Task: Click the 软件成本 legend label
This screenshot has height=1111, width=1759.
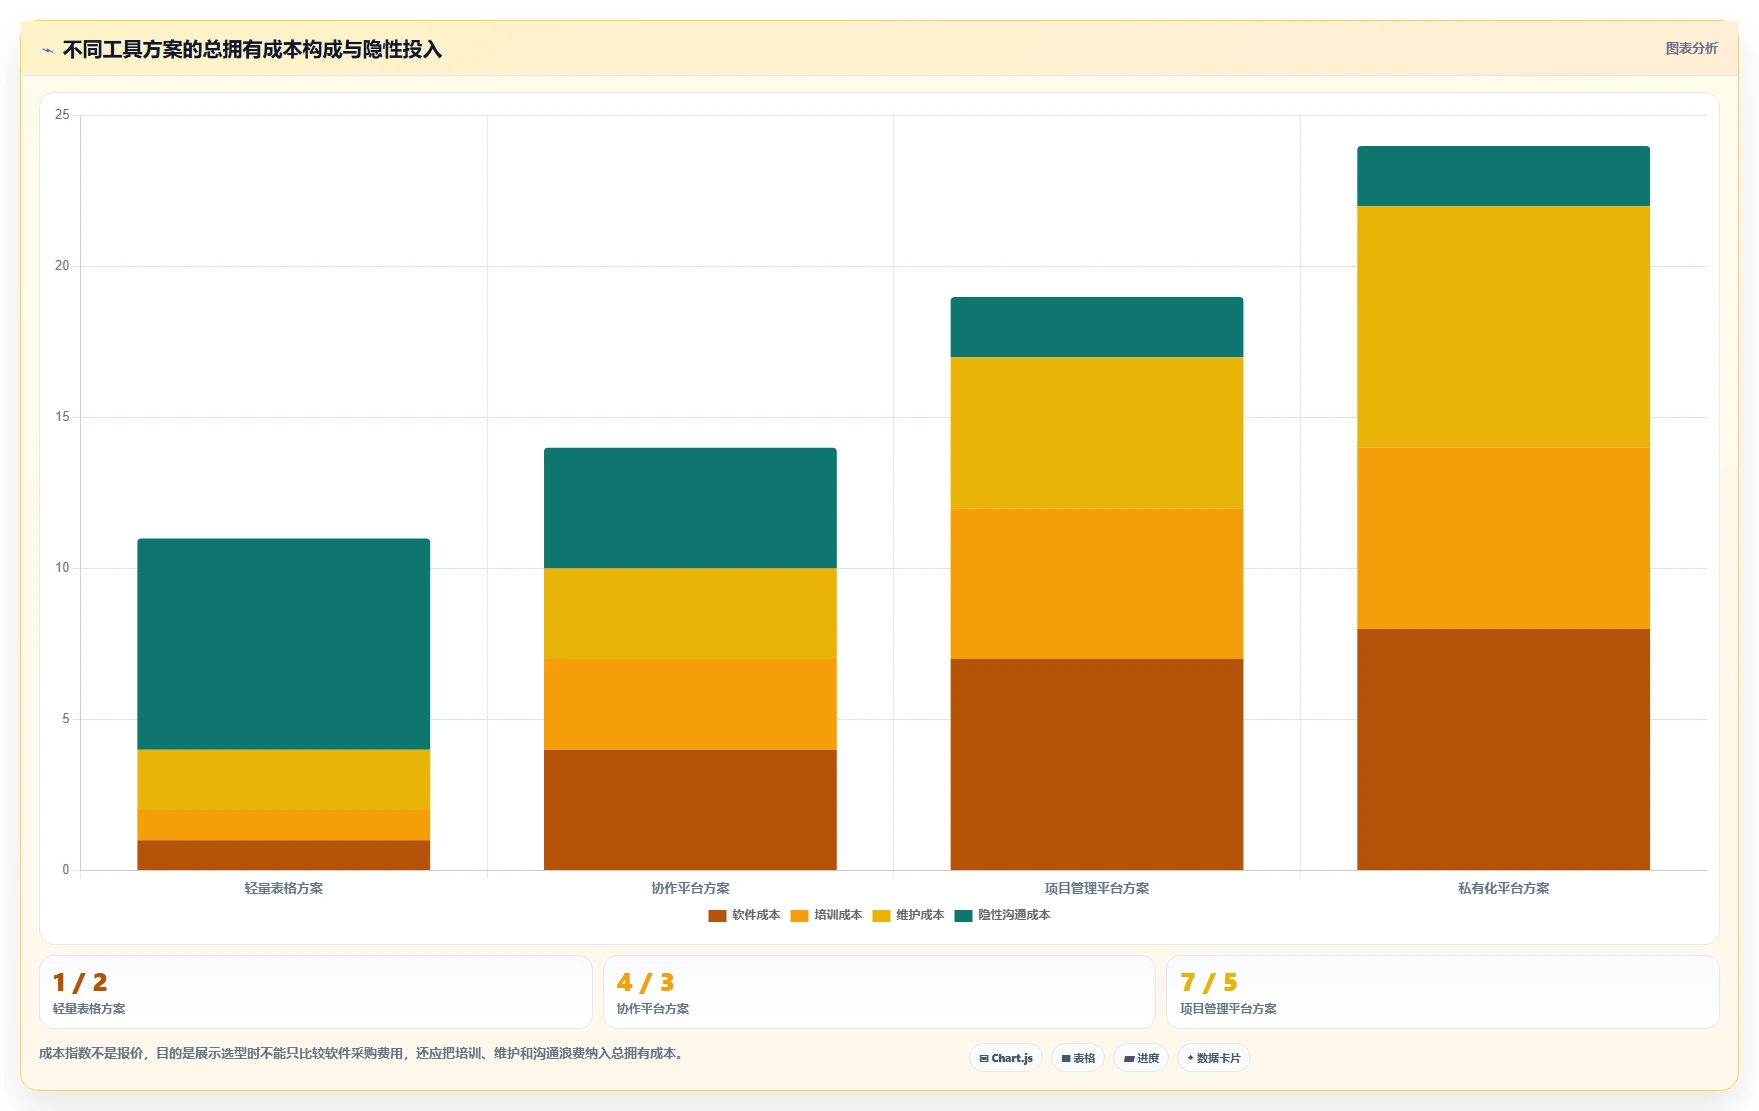Action: click(x=756, y=915)
